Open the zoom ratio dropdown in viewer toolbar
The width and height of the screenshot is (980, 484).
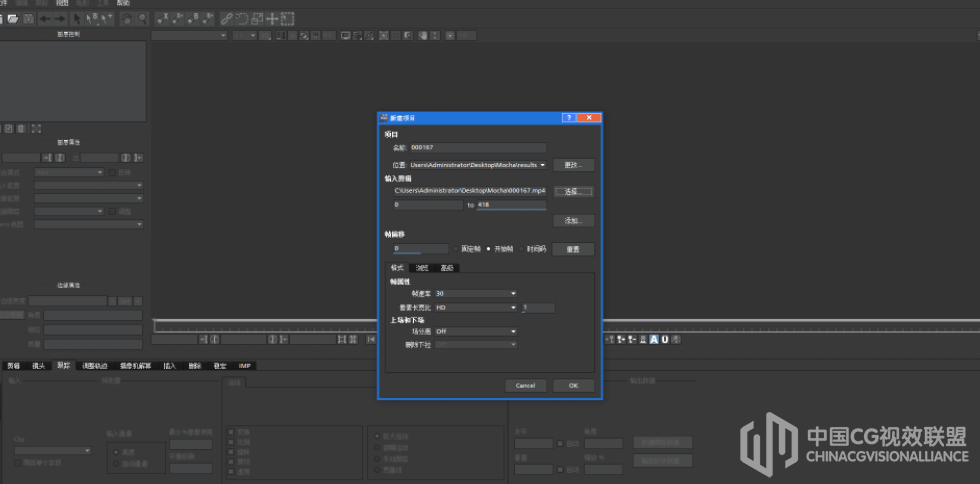pos(244,36)
